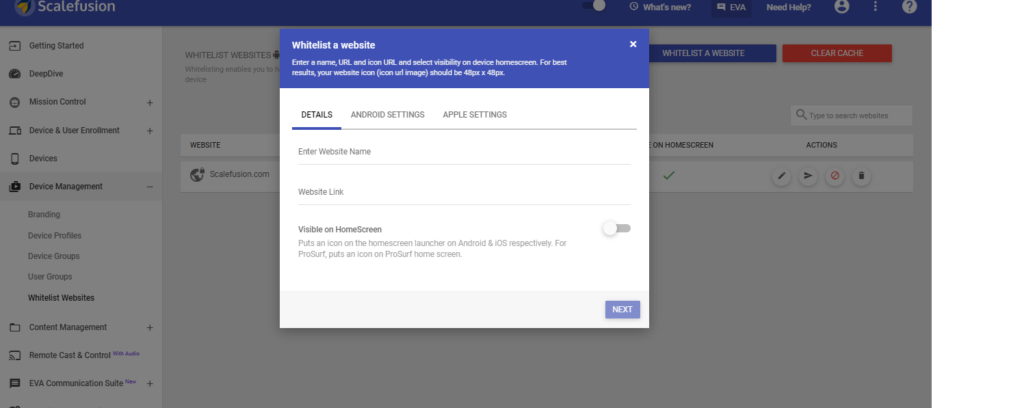
Task: Open Device Groups submenu item
Action: click(54, 257)
